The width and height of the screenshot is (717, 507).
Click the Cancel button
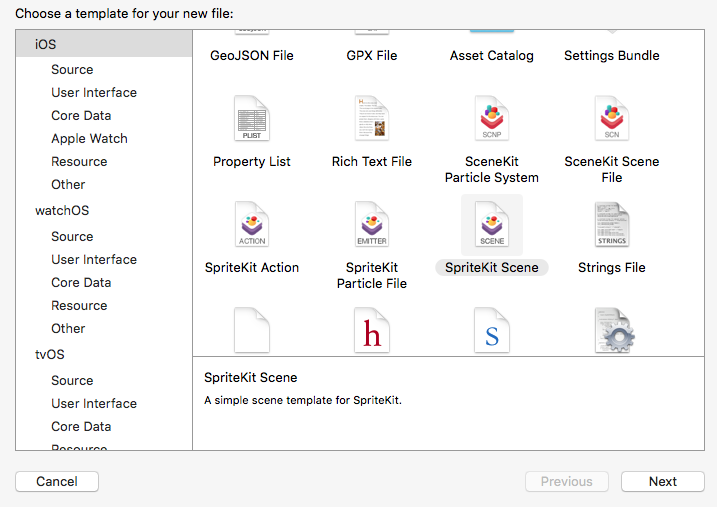tap(57, 481)
